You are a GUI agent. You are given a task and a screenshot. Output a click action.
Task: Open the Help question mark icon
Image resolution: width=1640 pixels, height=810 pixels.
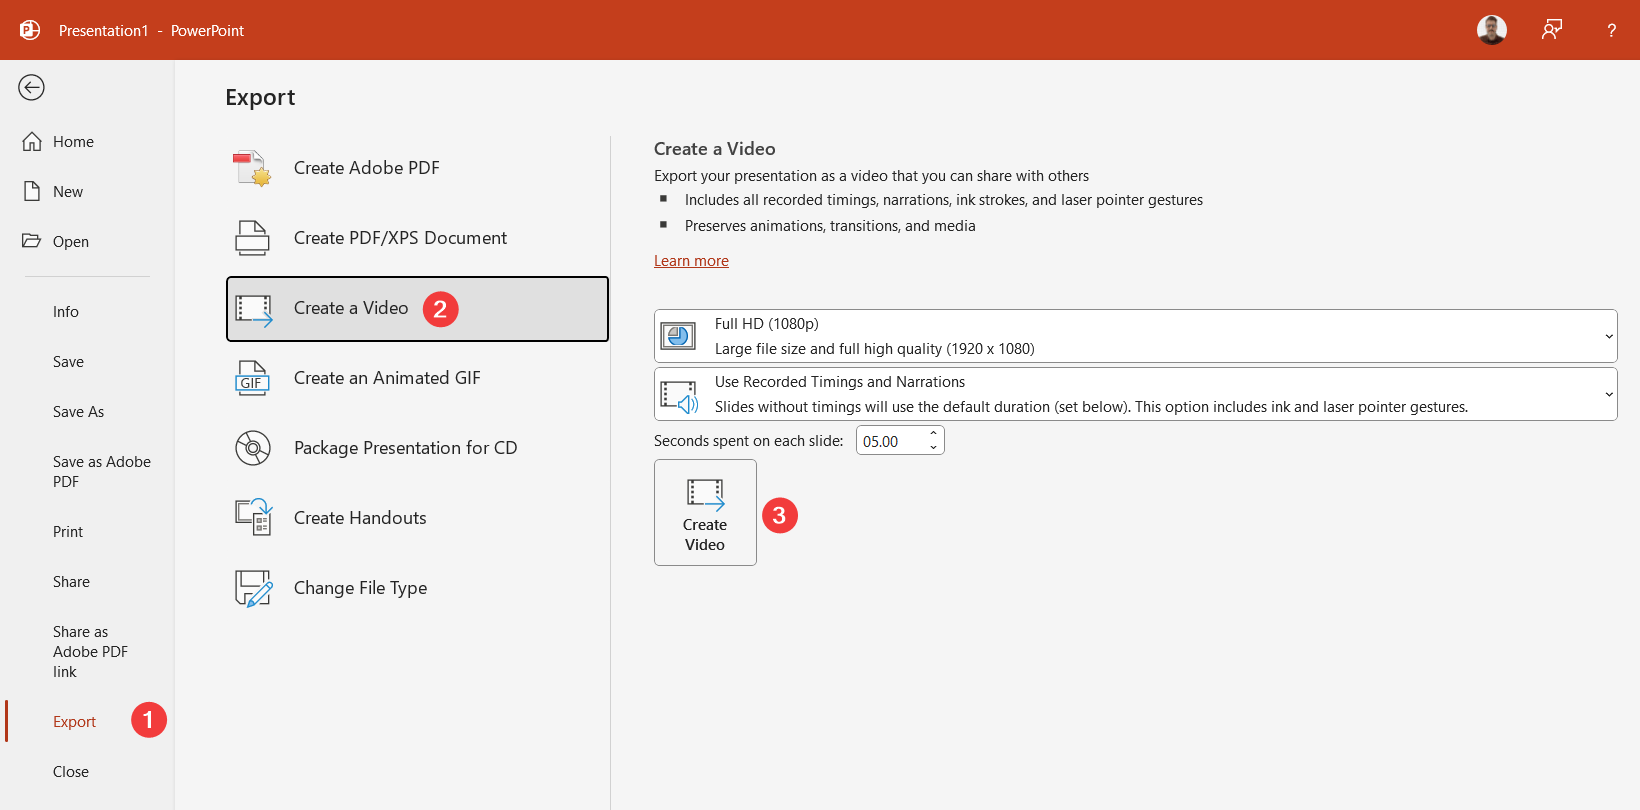click(1611, 30)
